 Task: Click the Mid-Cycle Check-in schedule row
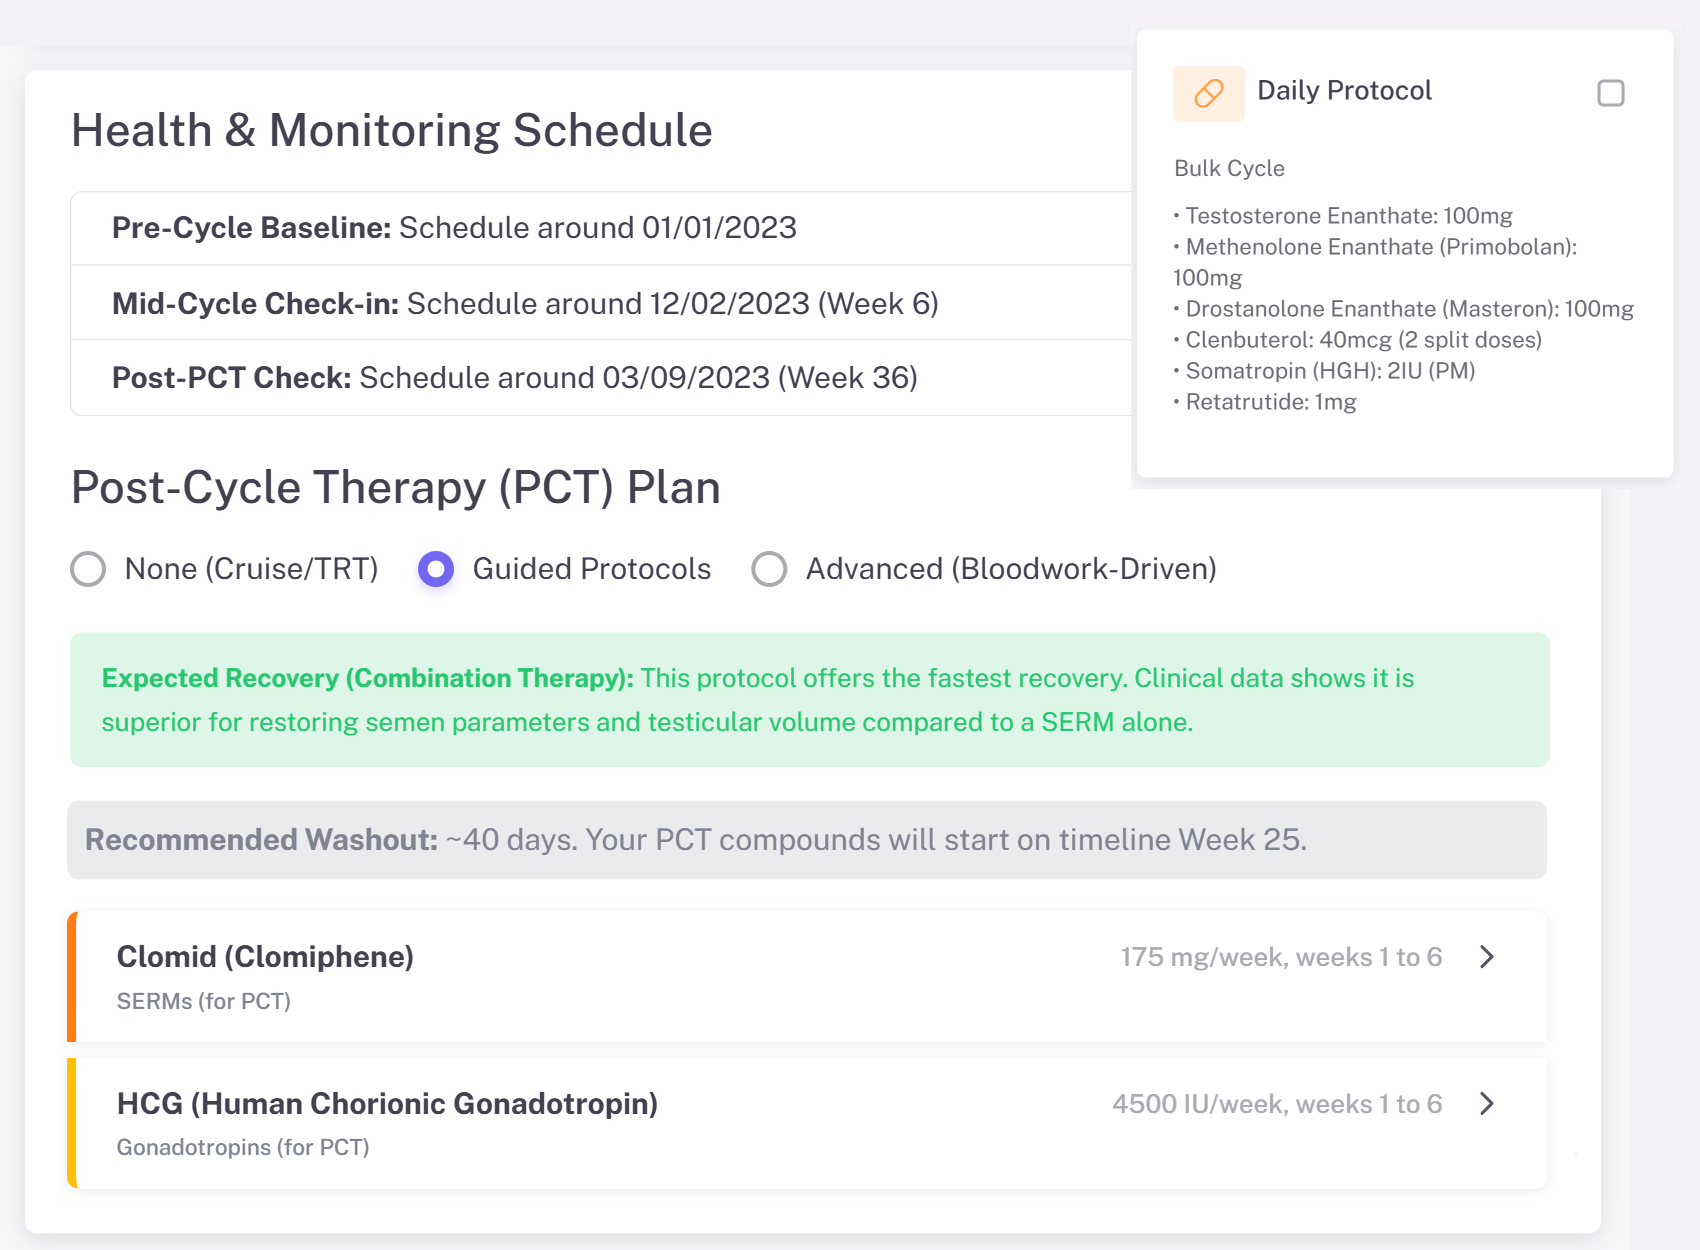coord(525,304)
